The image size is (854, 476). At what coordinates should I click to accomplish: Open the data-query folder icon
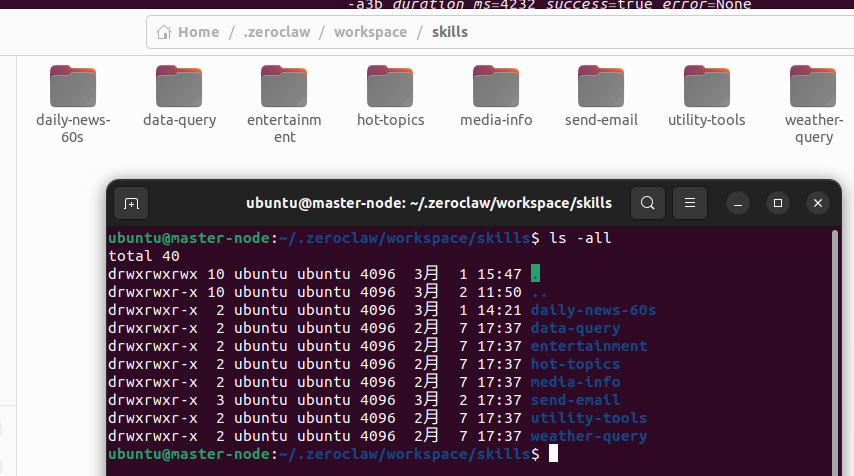179,86
